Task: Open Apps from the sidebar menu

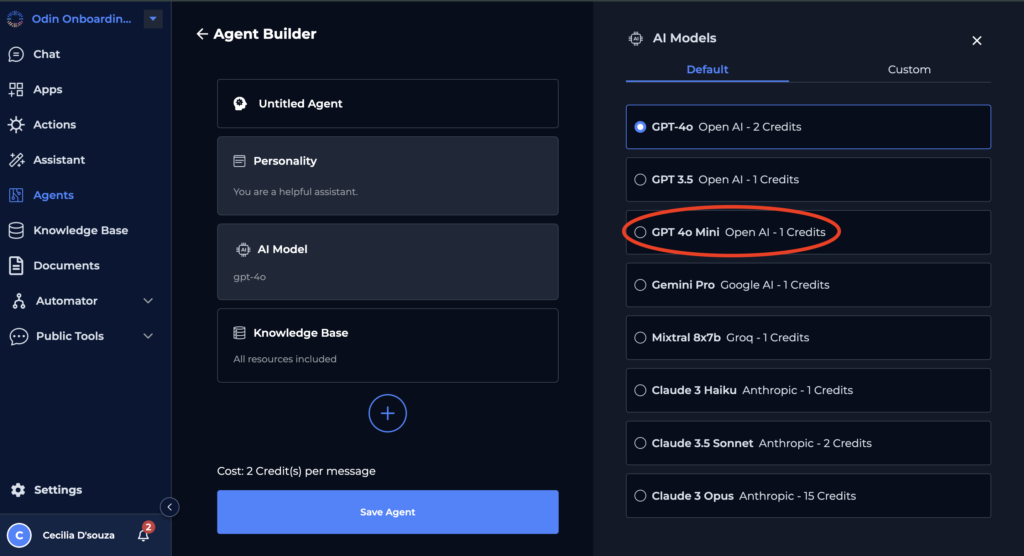Action: [x=48, y=90]
